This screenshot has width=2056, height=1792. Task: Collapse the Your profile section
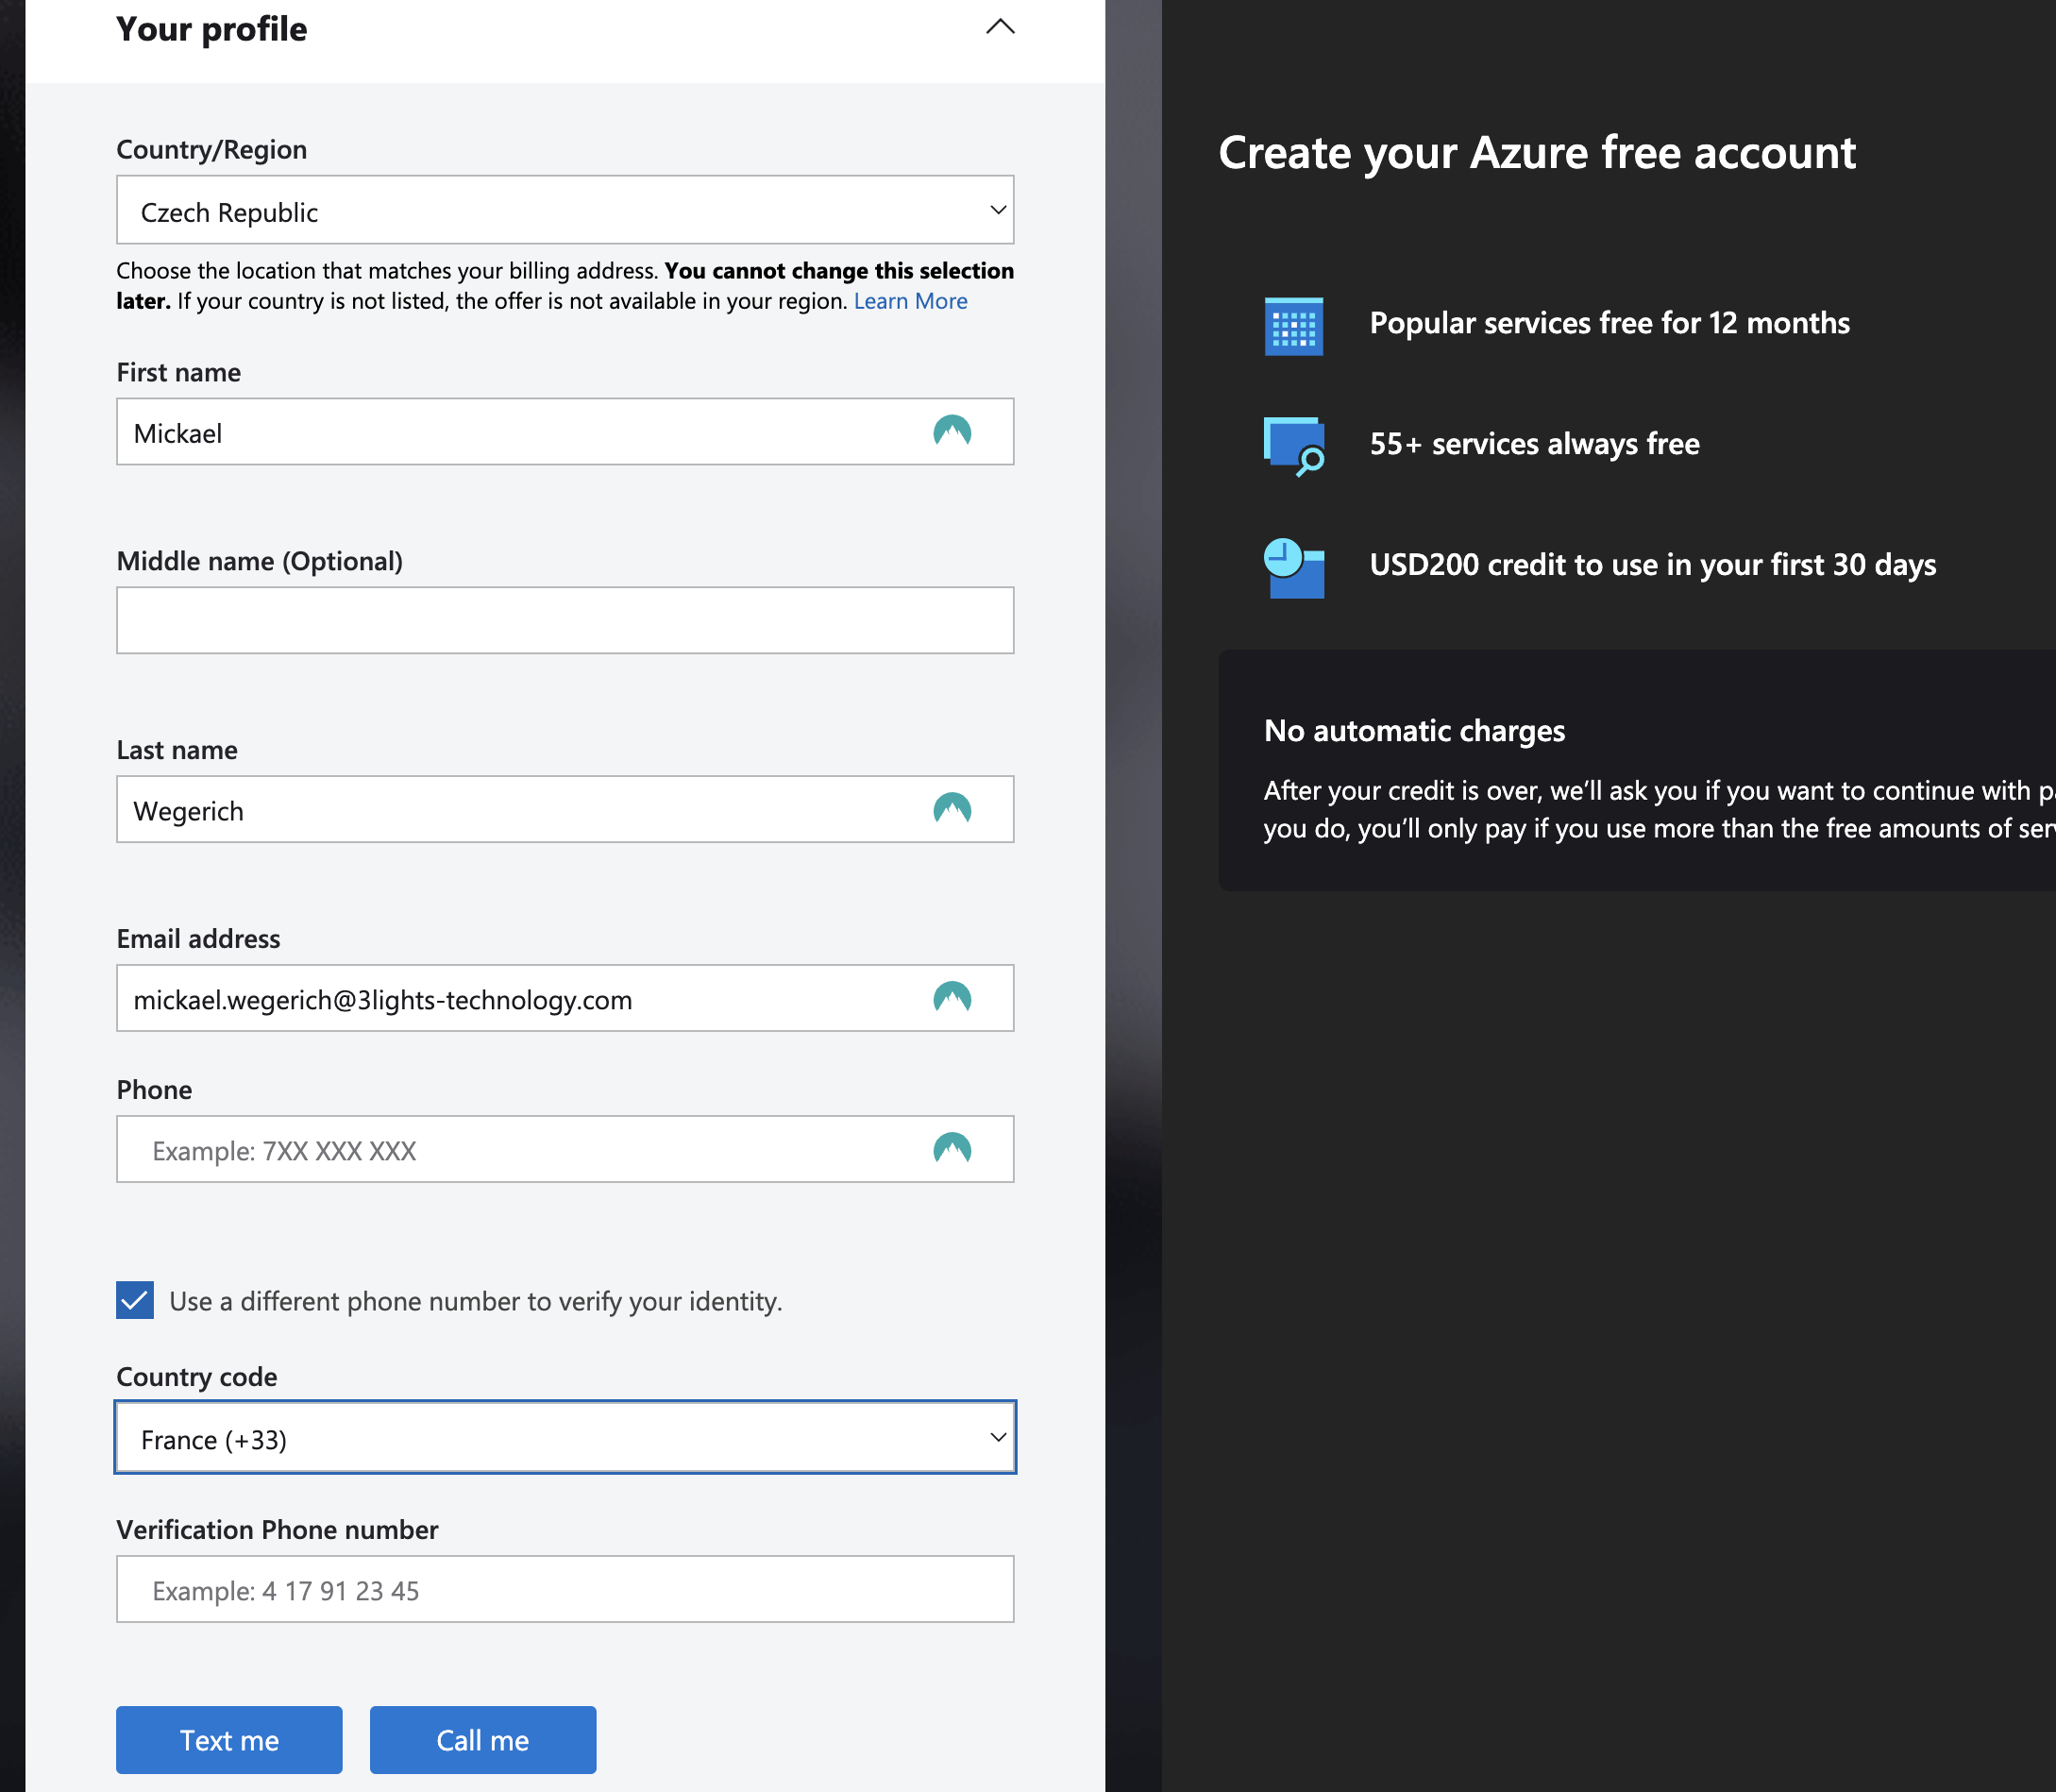tap(1000, 27)
